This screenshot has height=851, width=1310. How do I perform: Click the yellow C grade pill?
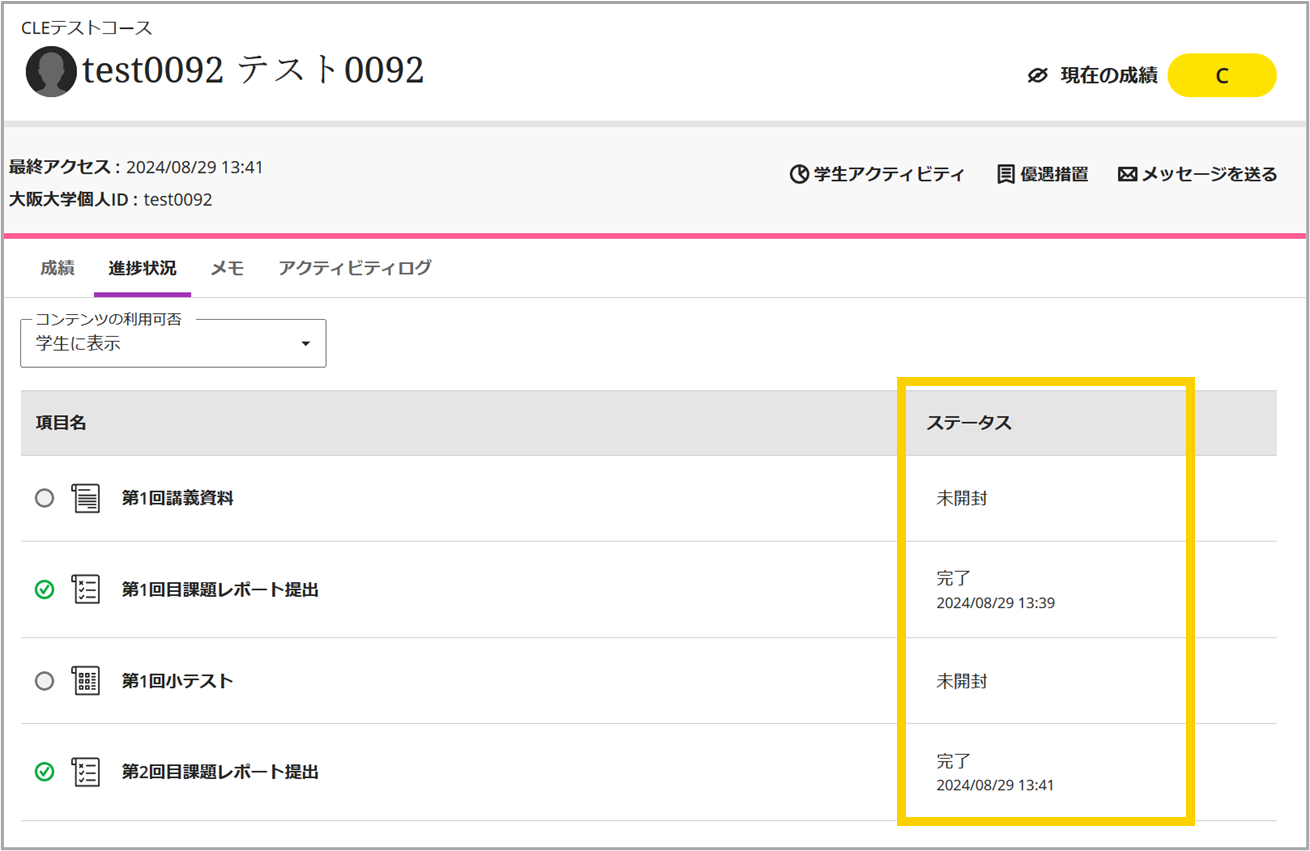pyautogui.click(x=1222, y=75)
